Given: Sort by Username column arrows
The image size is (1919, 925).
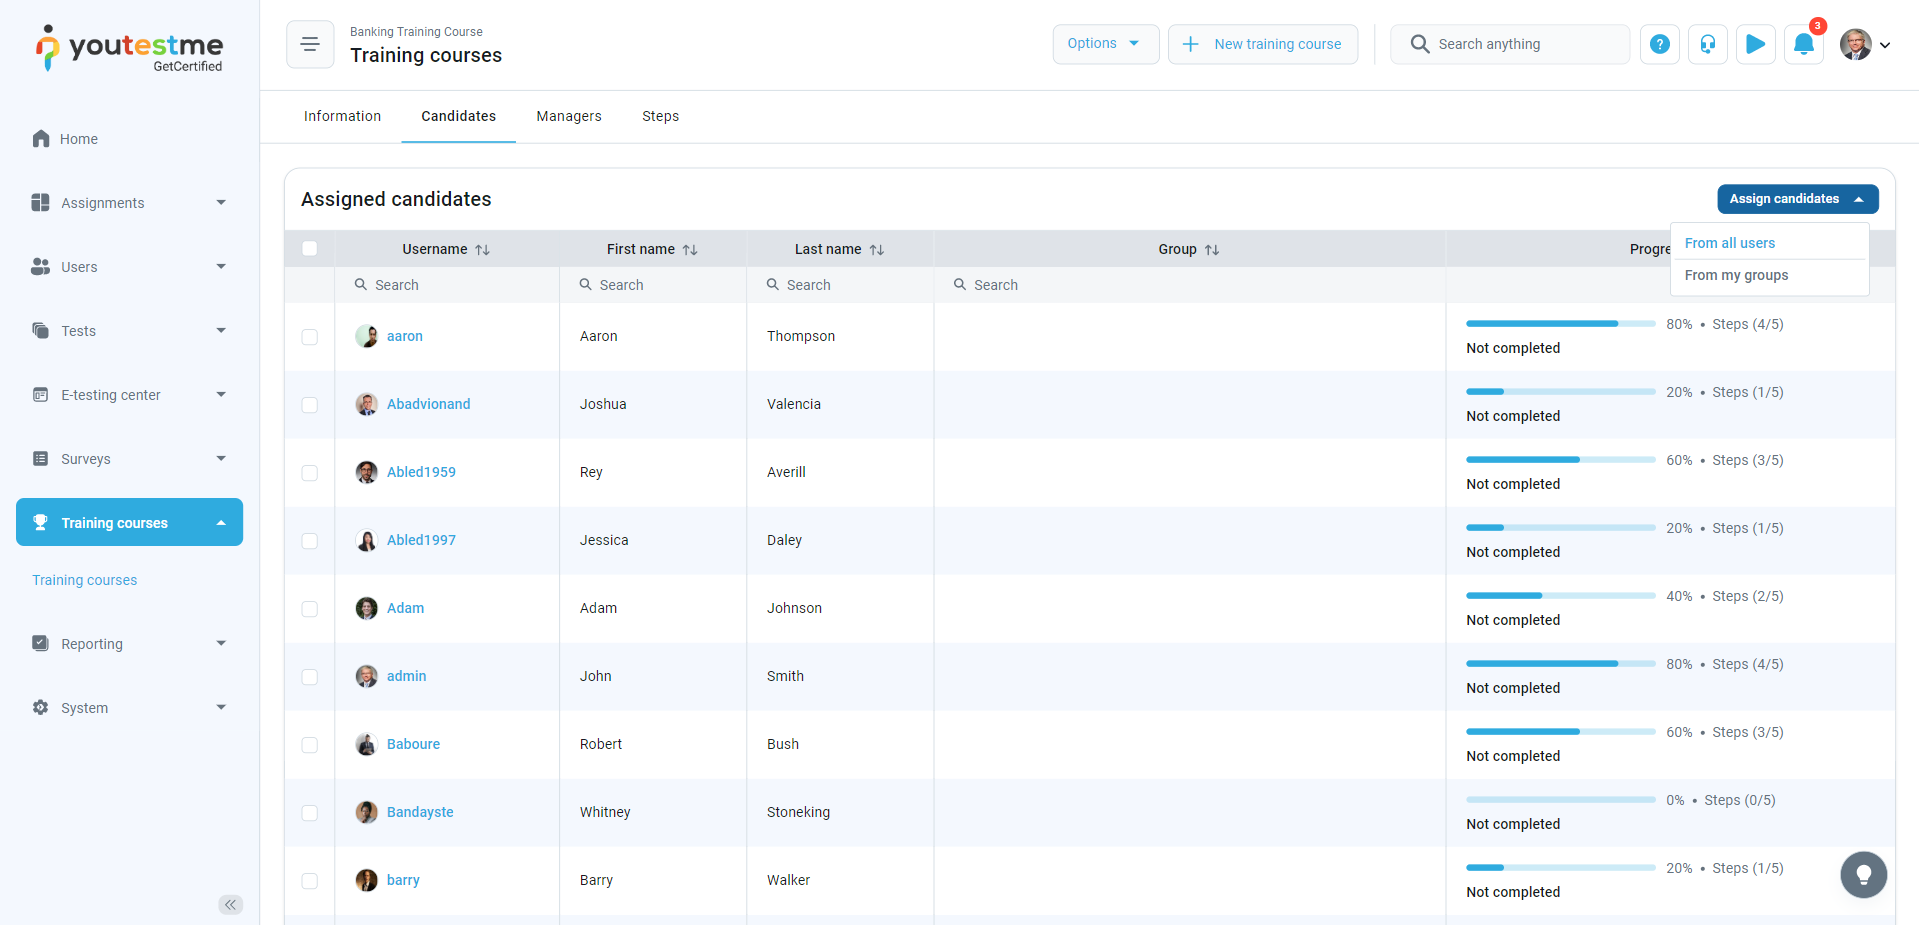Looking at the screenshot, I should click(x=482, y=250).
